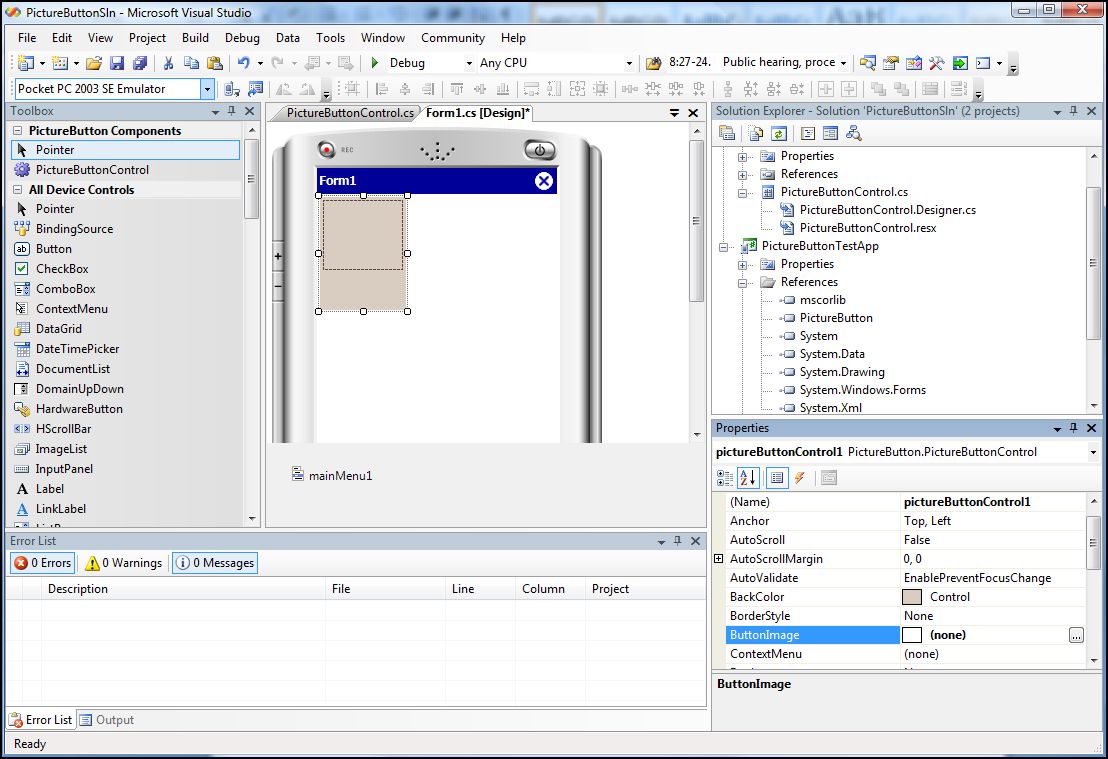1108x759 pixels.
Task: Show the Events list in the Properties window
Action: 800,478
